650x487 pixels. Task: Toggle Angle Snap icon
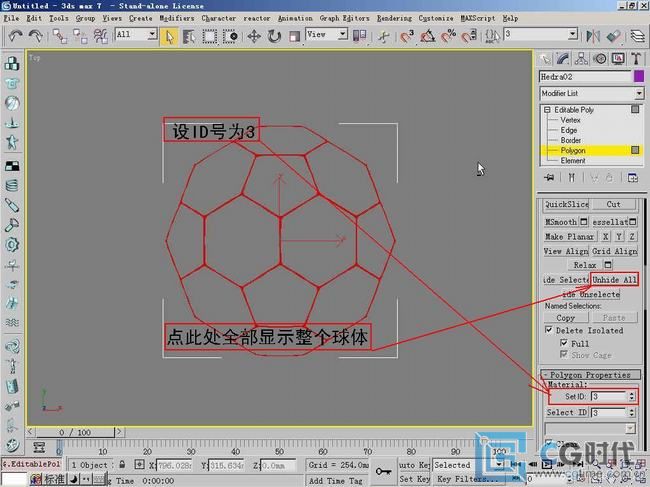click(427, 36)
